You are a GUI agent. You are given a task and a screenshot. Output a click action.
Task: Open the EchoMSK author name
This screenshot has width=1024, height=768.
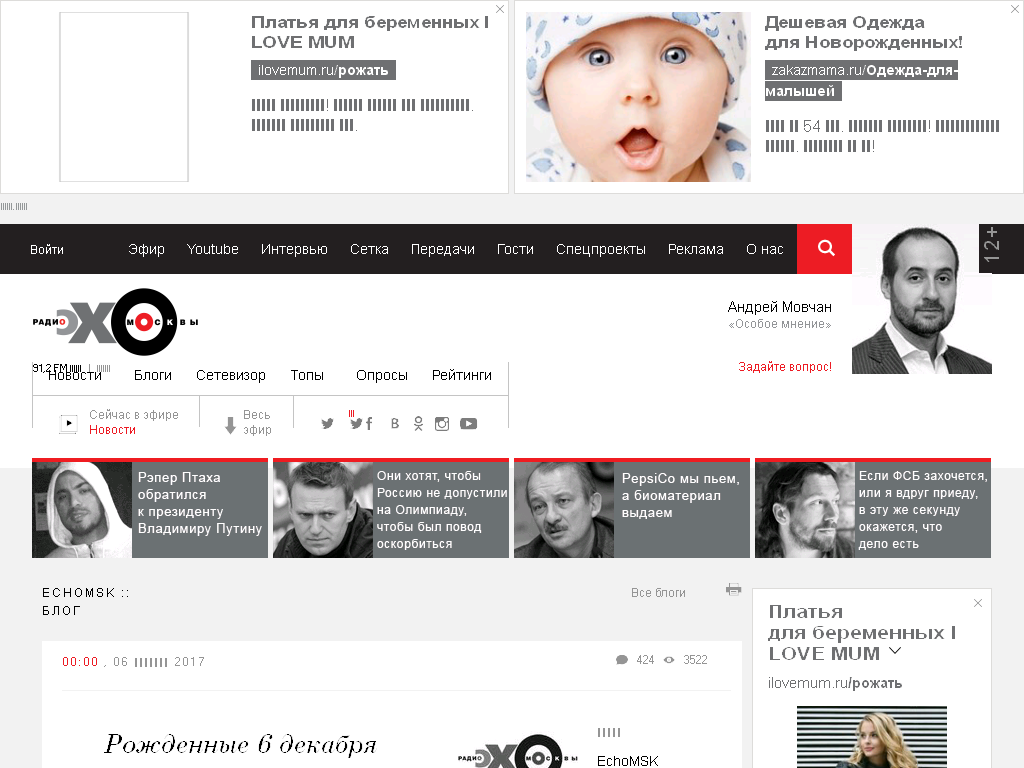coord(628,761)
